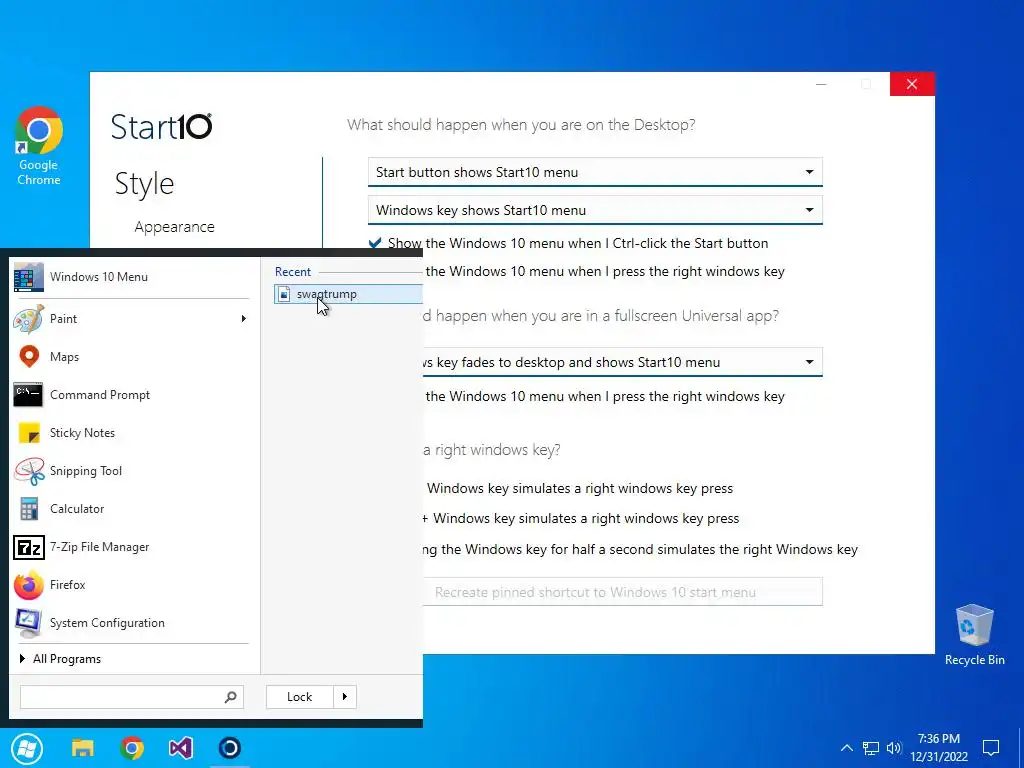
Task: Click the Windows Start orb on taskbar
Action: point(27,748)
